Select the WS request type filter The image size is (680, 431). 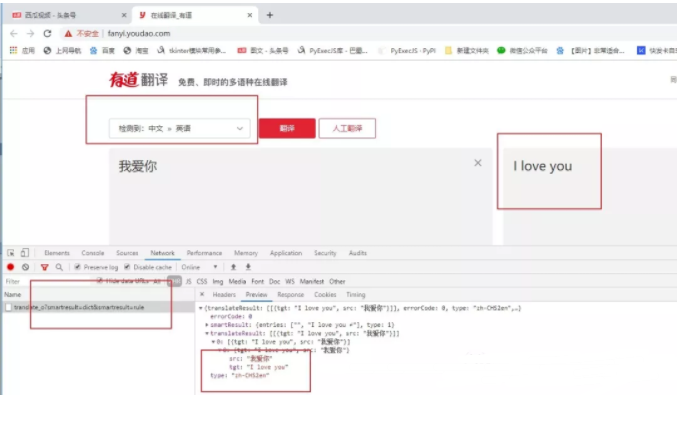click(x=290, y=281)
